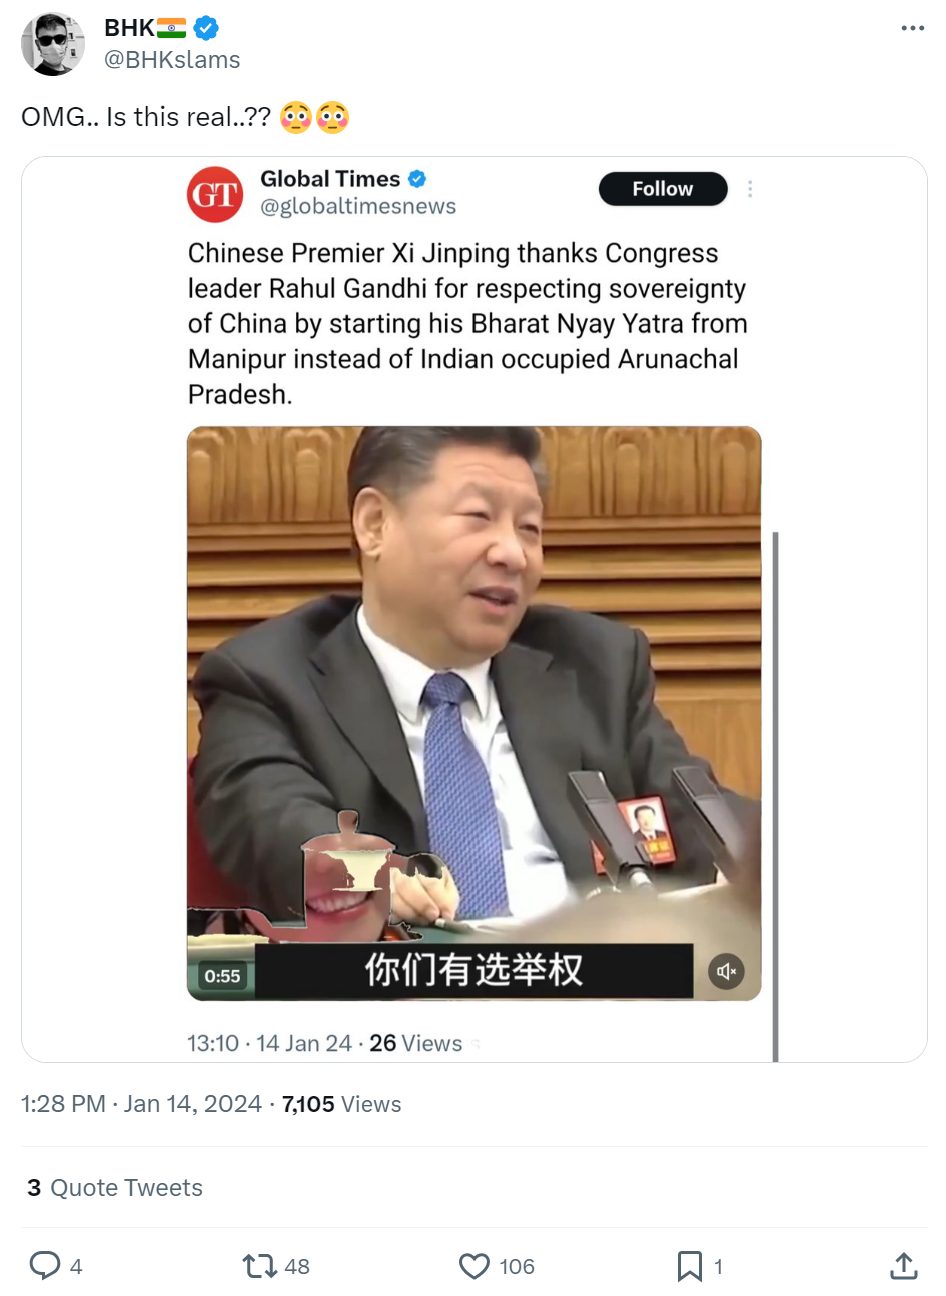This screenshot has height=1296, width=946.
Task: Bookmark the tweet with the bookmark icon
Action: tap(689, 1267)
